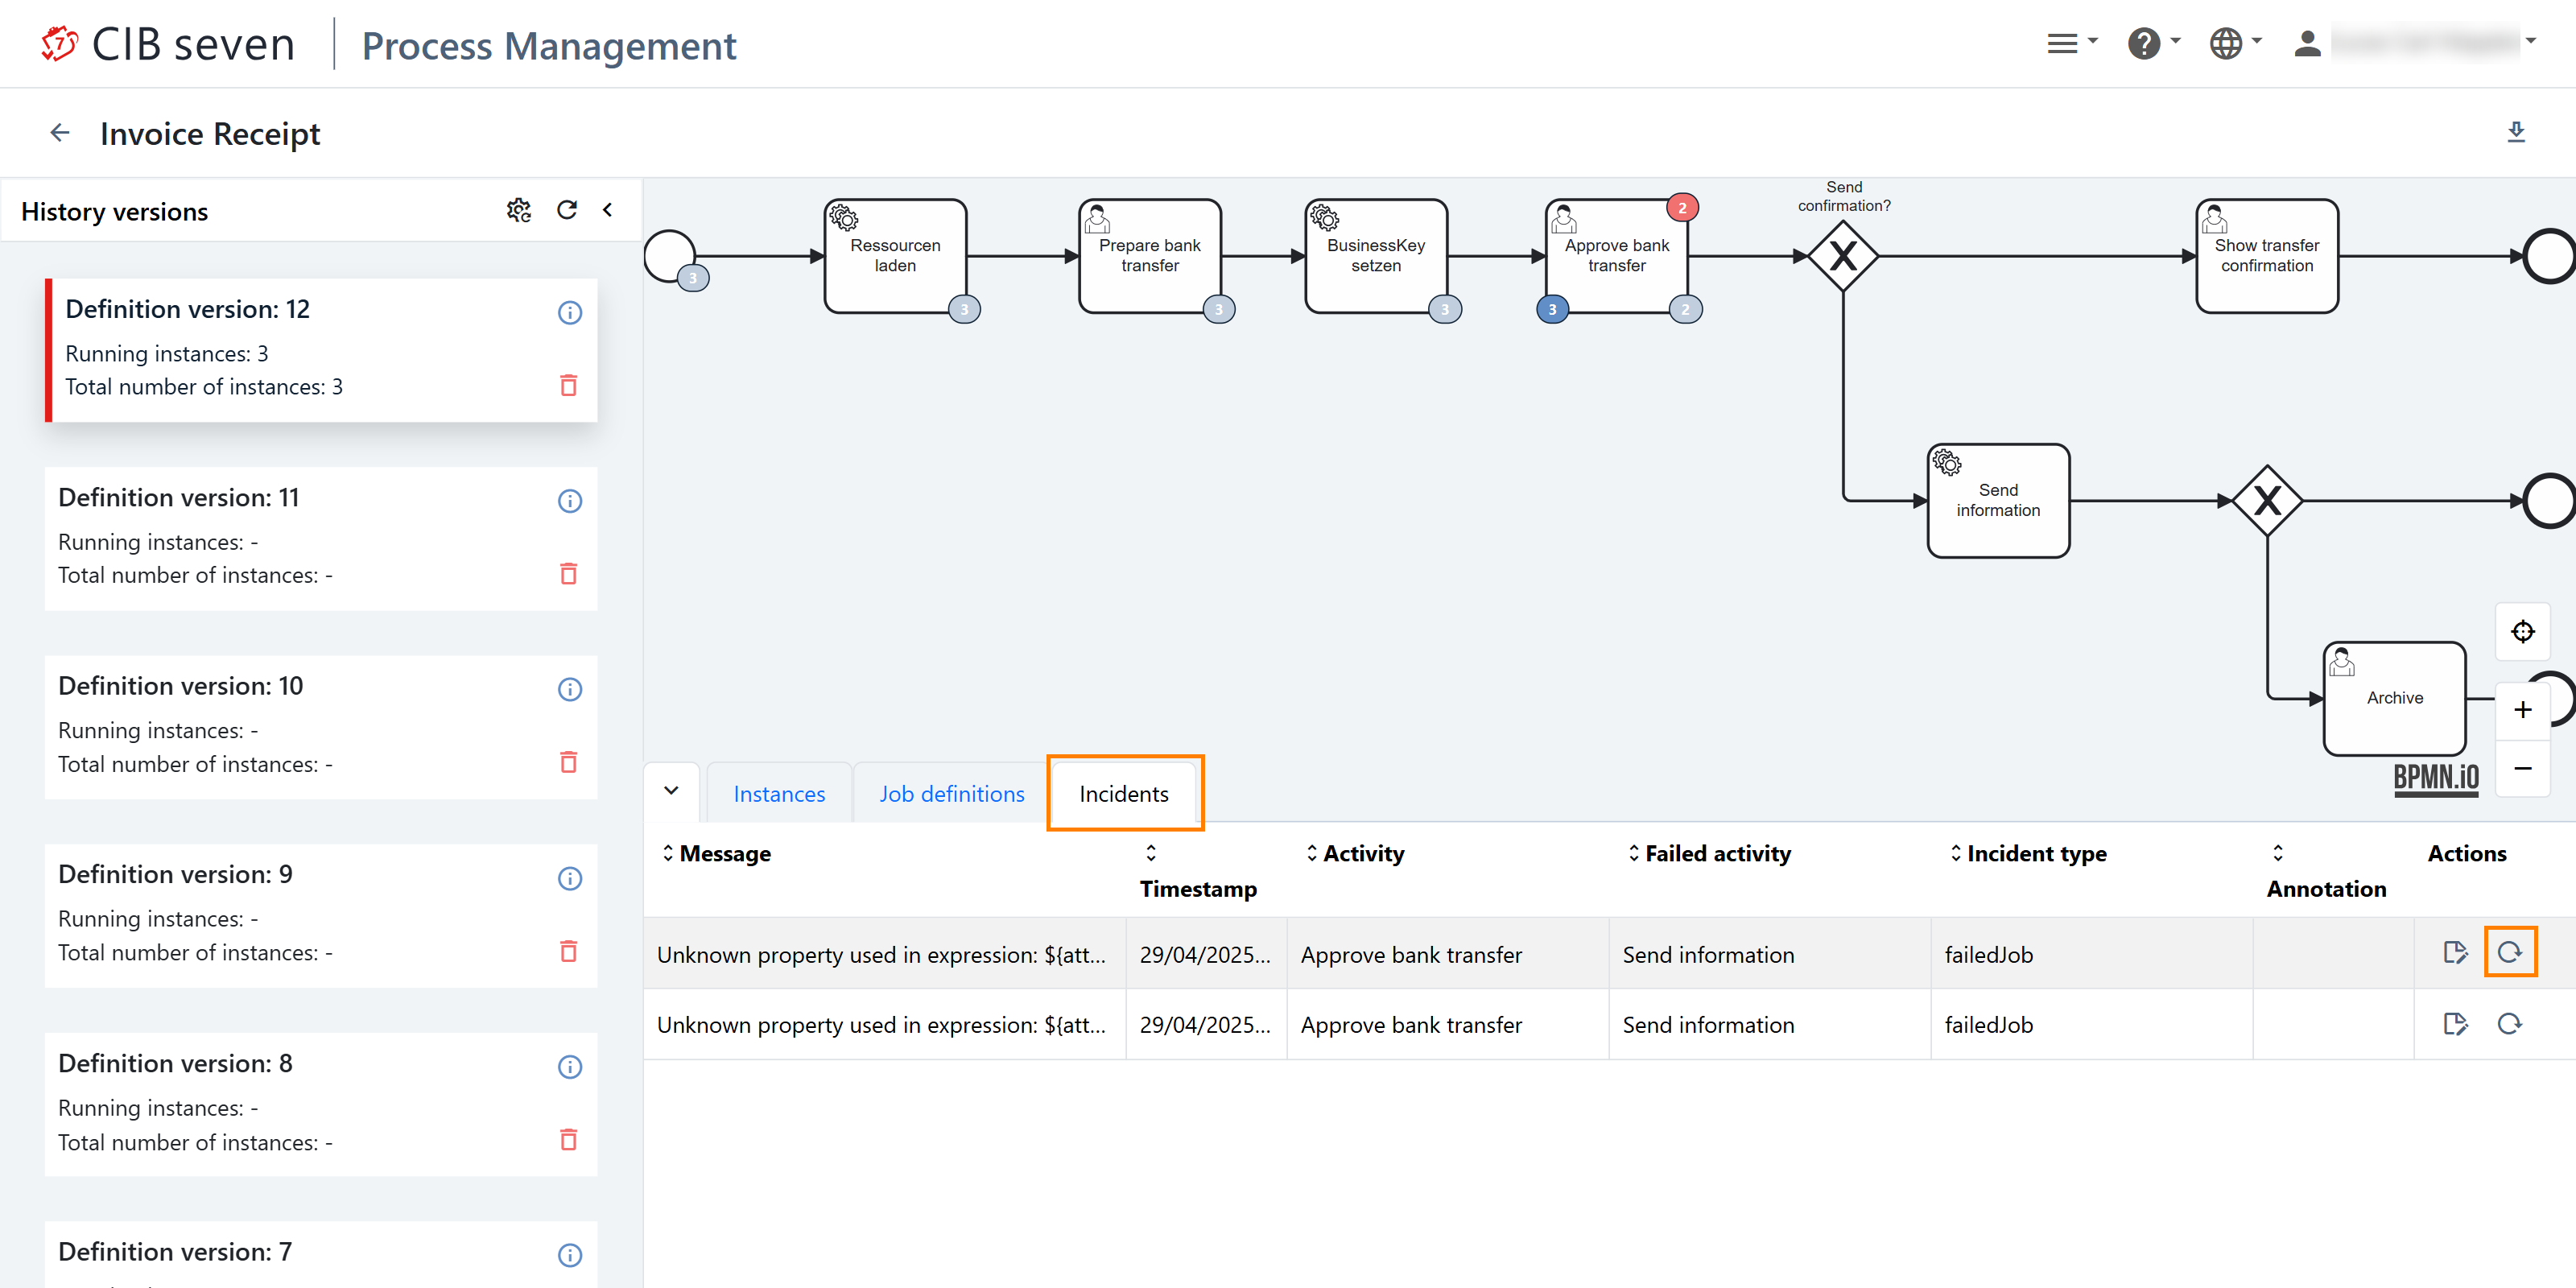Sort incidents by Annotation column
The width and height of the screenshot is (2576, 1288).
[x=2326, y=871]
